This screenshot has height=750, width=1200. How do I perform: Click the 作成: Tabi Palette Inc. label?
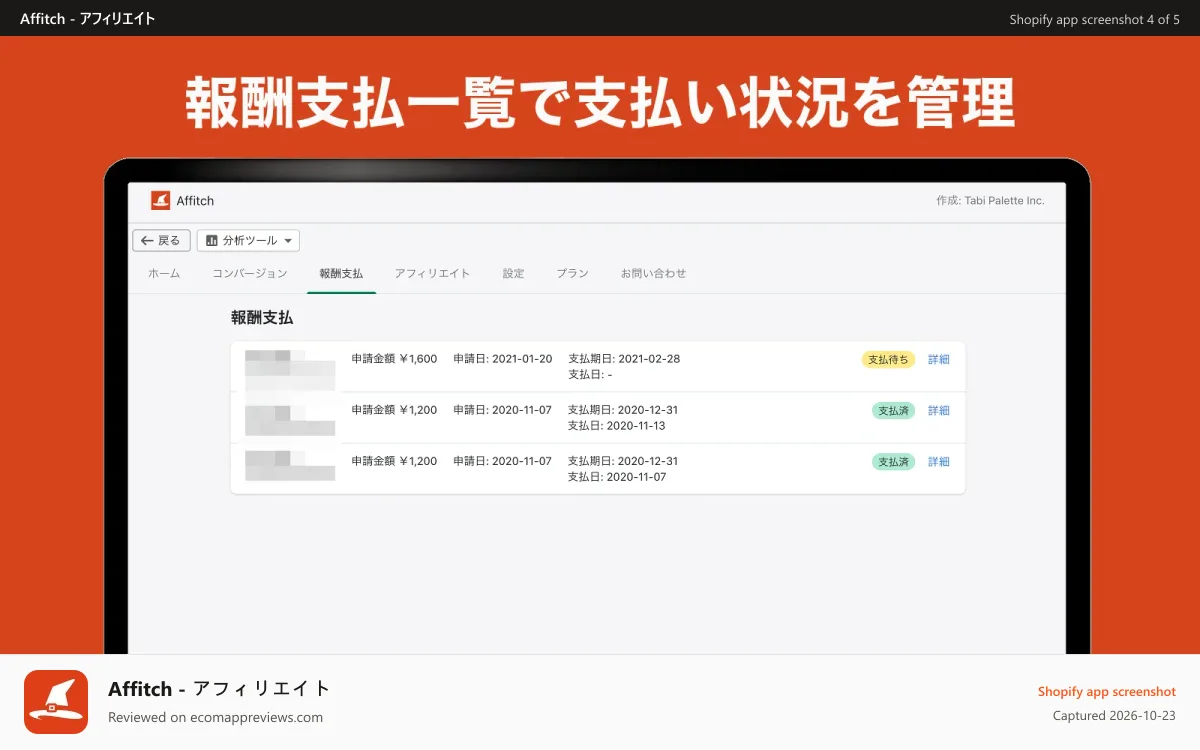[990, 201]
